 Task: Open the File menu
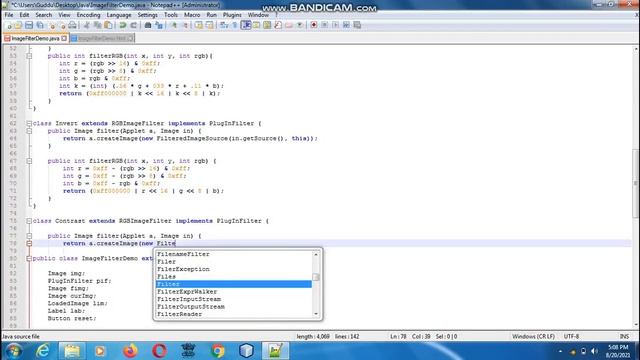tap(9, 15)
